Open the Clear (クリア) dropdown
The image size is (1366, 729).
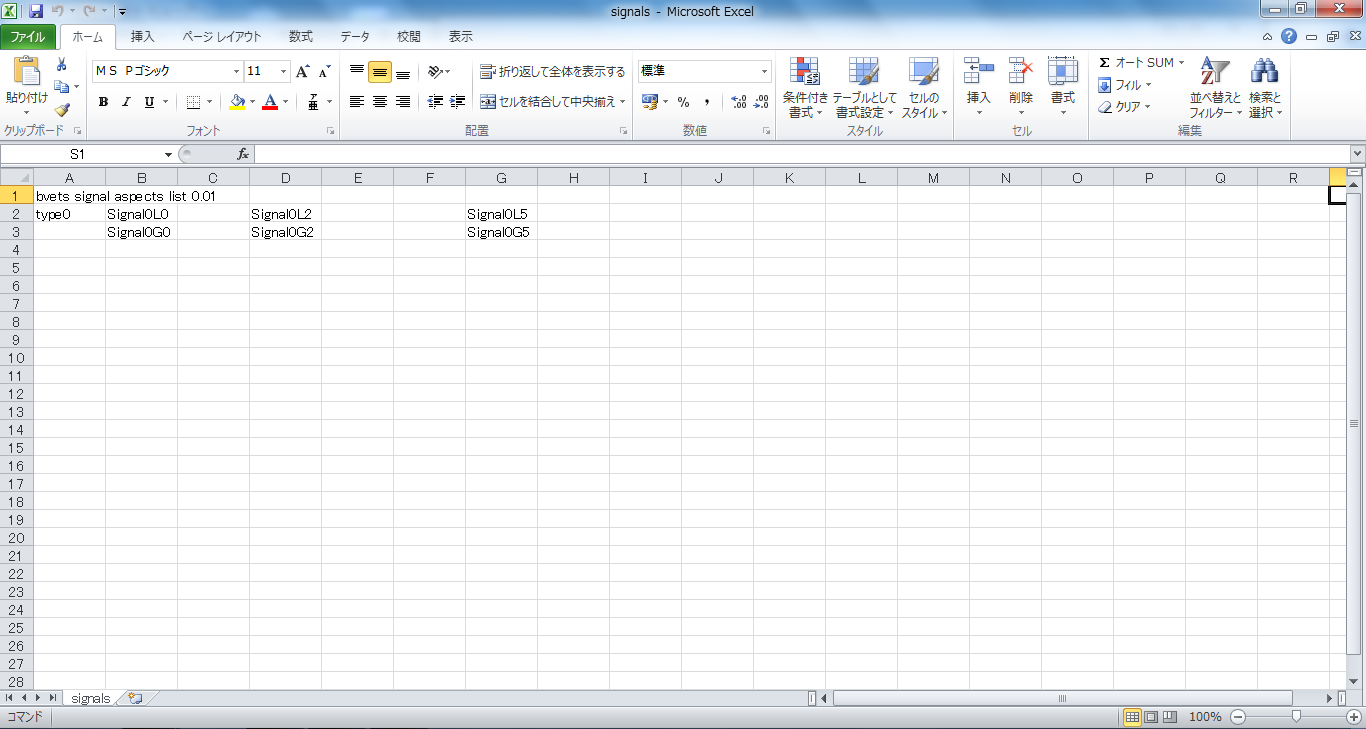coord(1125,106)
